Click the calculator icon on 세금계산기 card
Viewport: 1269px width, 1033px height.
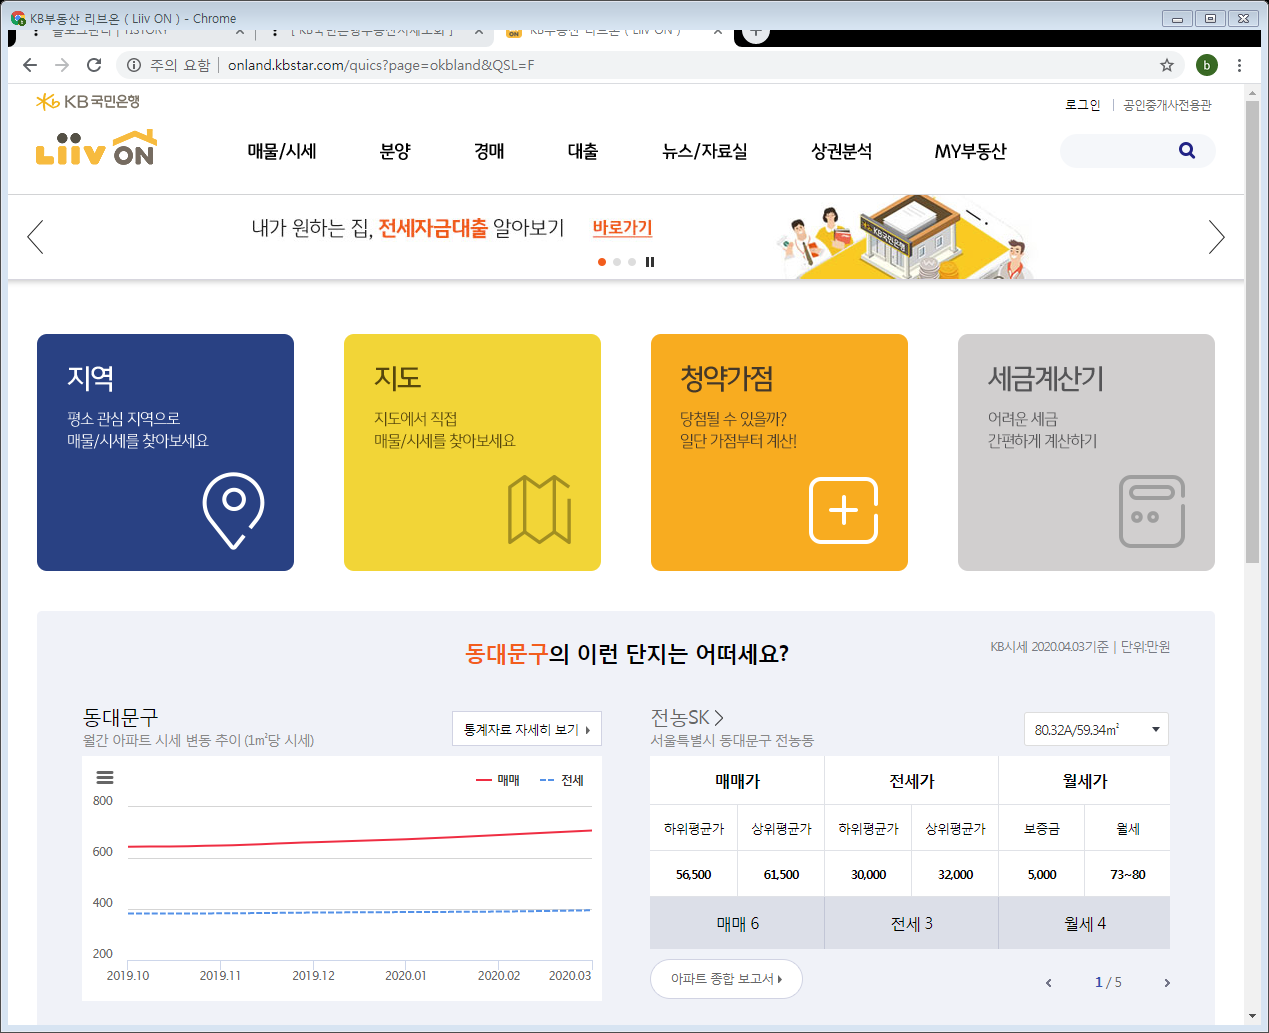coord(1152,511)
